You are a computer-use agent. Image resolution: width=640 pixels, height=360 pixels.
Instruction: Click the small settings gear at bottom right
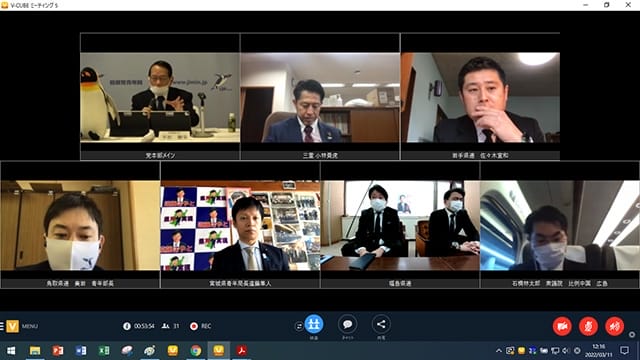[632, 335]
